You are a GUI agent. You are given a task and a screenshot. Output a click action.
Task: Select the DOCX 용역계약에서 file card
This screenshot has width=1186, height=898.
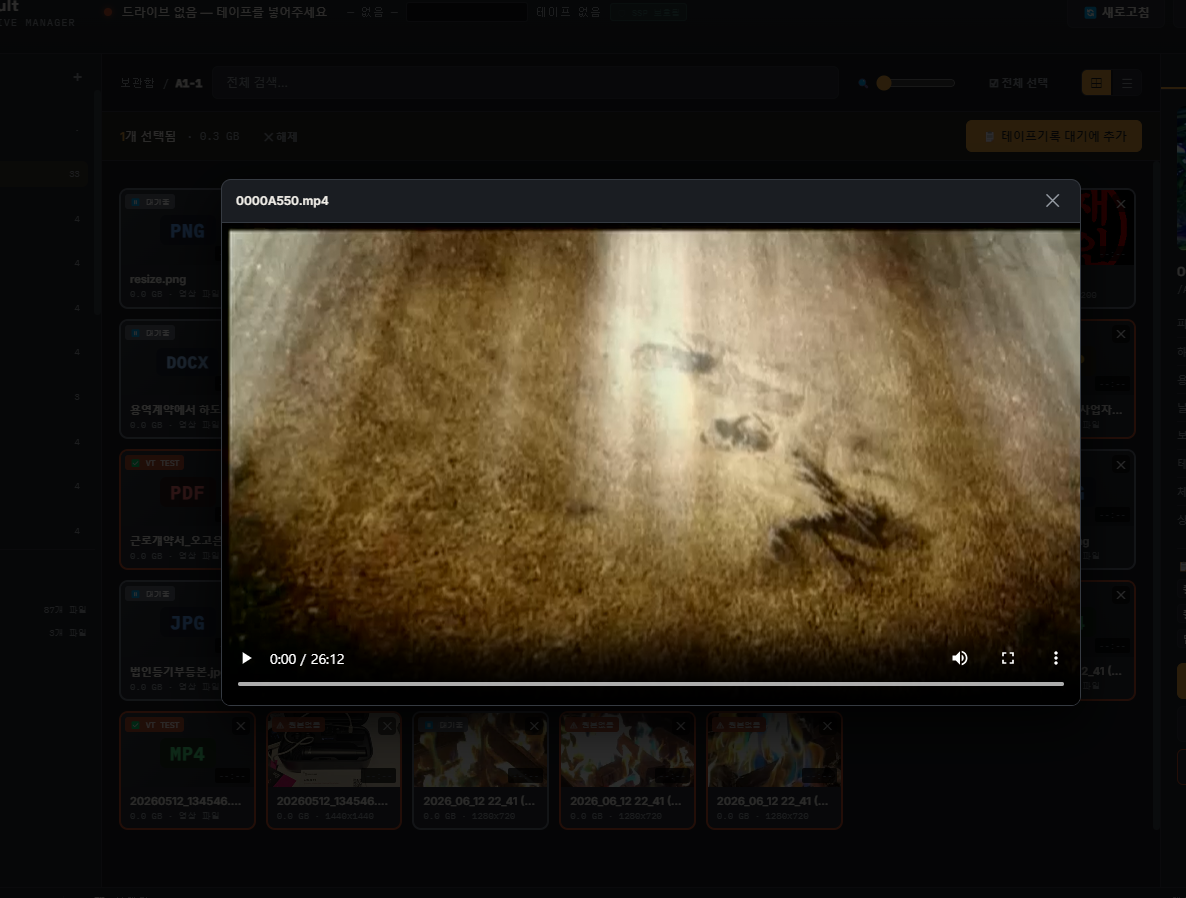click(171, 379)
